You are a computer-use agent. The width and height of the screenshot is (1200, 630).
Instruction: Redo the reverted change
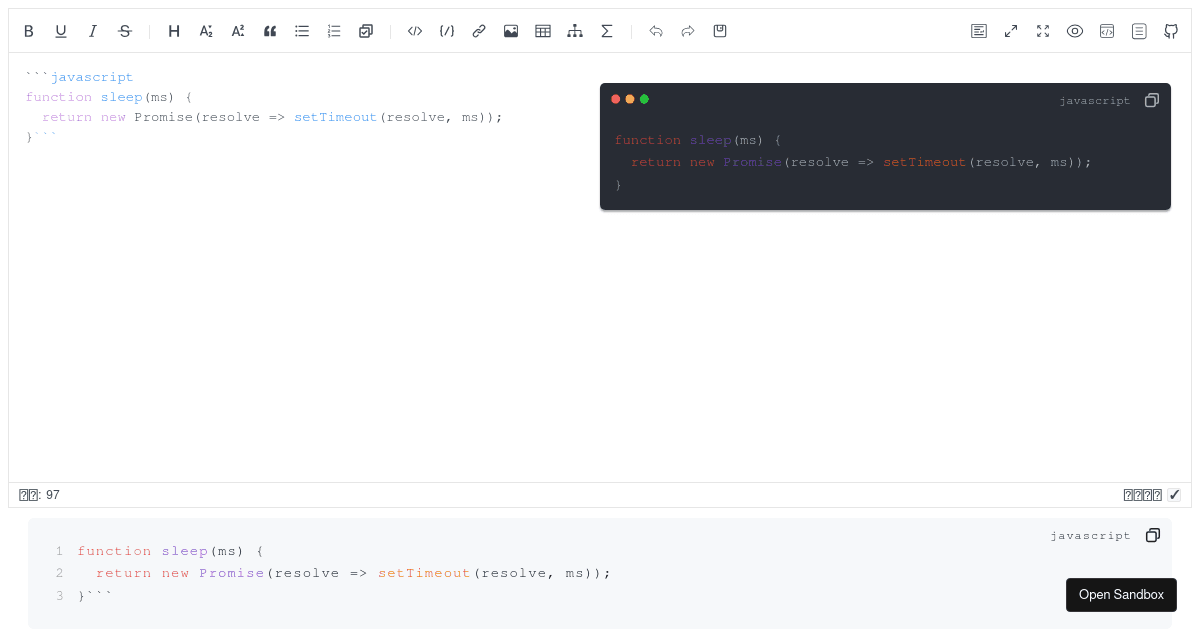coord(687,31)
